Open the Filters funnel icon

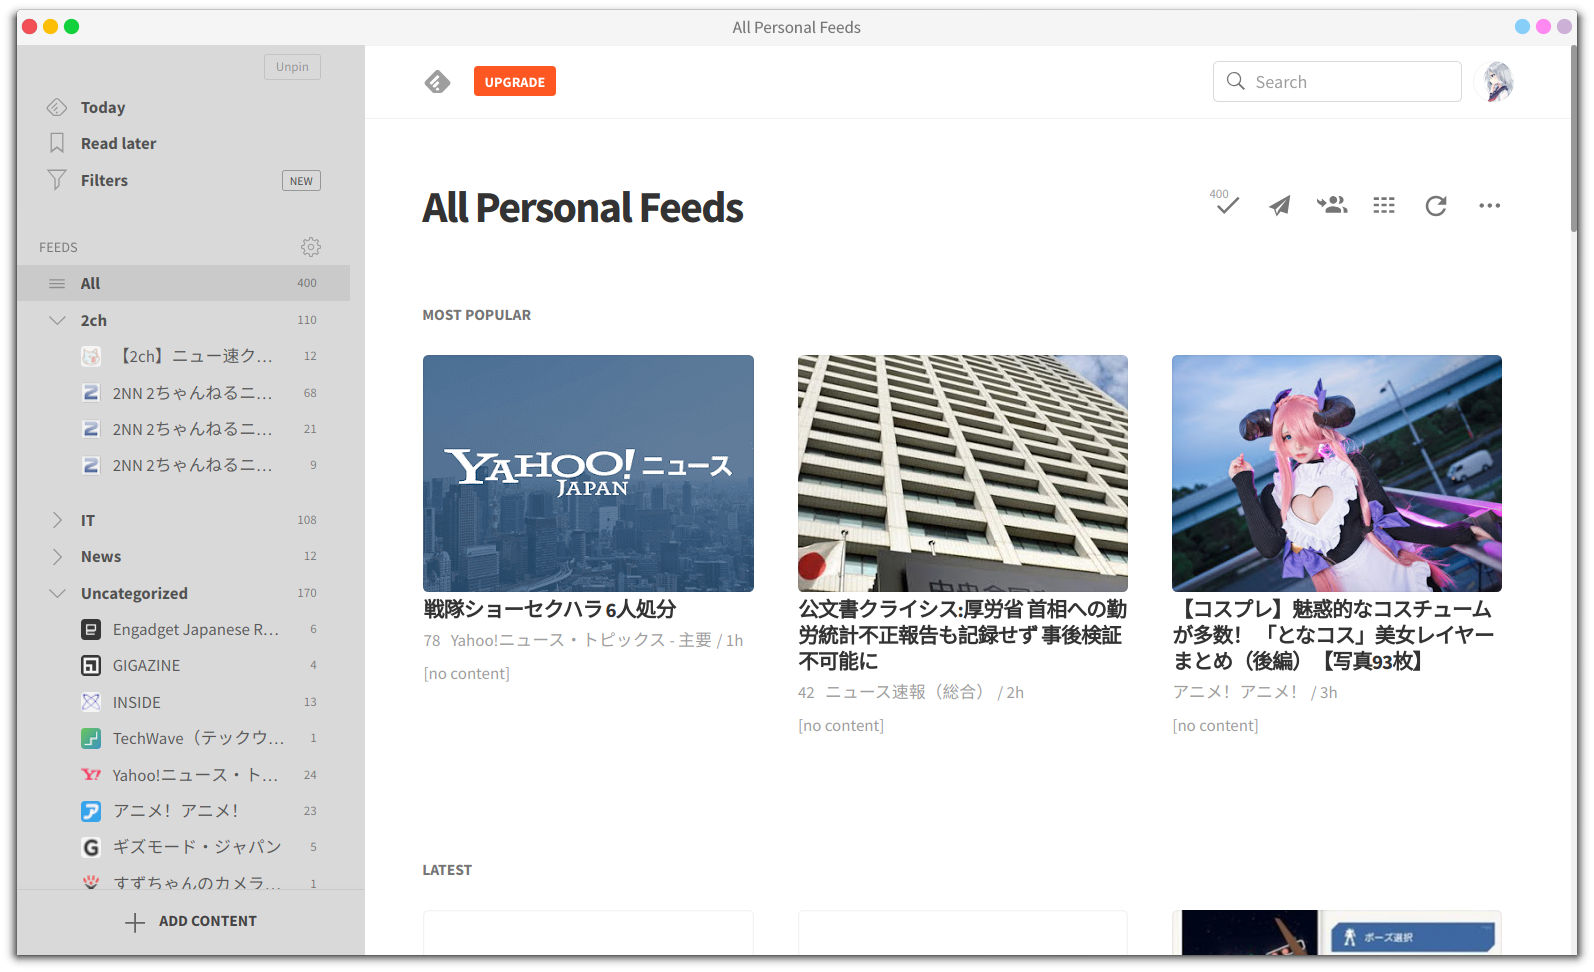(57, 180)
